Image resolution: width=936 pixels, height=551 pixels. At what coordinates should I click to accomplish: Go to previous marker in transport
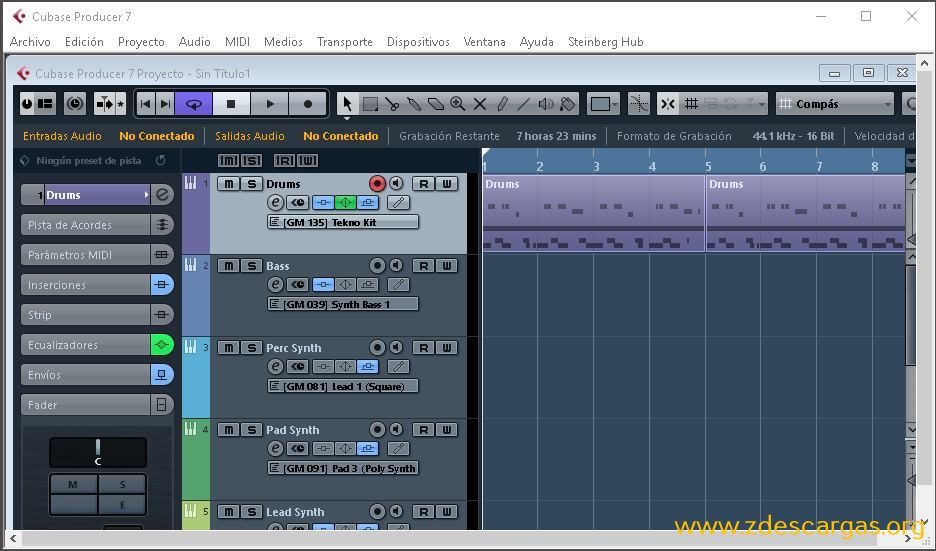tap(145, 104)
